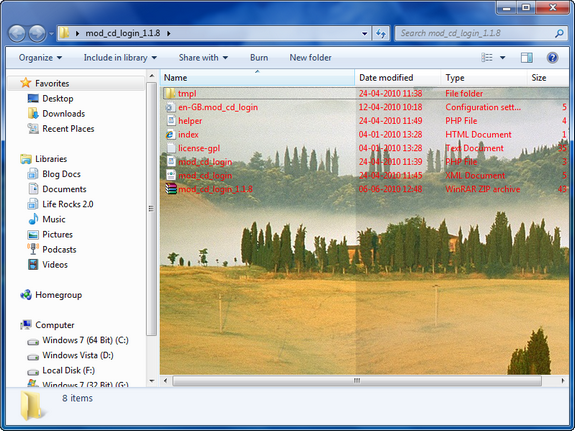Open the Organize menu
Image resolution: width=575 pixels, height=431 pixels.
pos(40,58)
